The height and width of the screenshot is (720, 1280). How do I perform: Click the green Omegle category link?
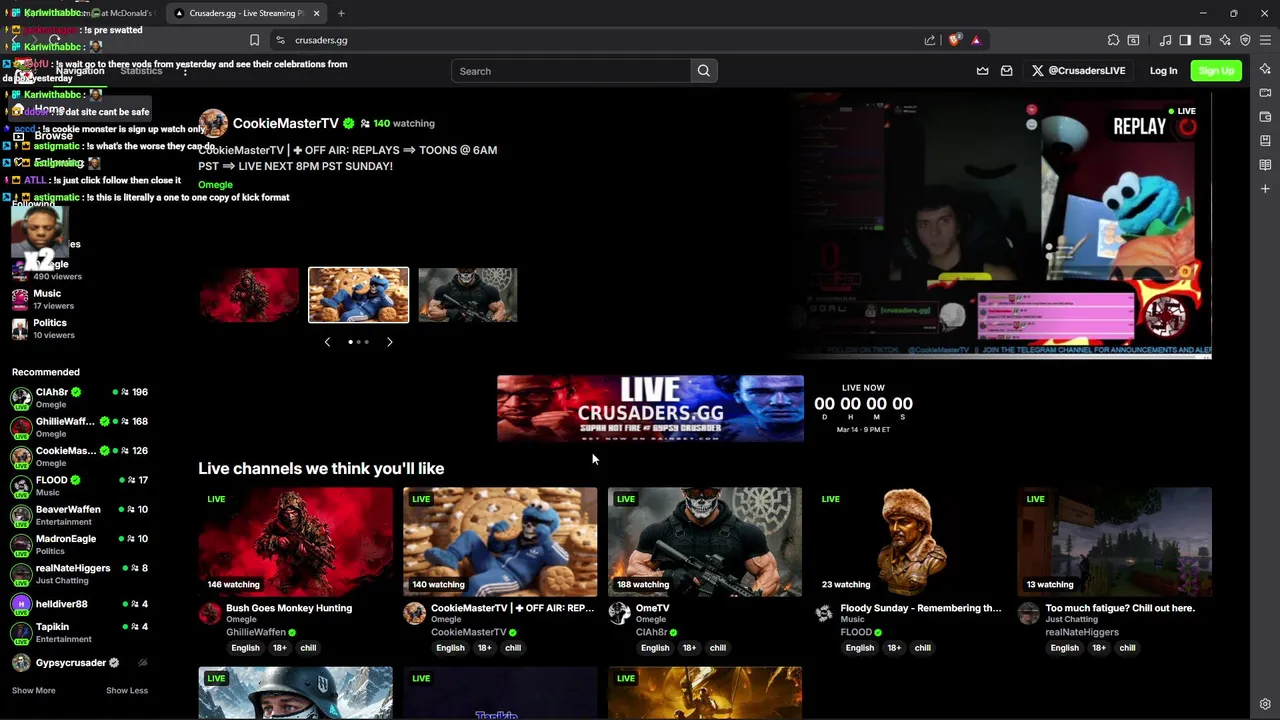pyautogui.click(x=215, y=185)
